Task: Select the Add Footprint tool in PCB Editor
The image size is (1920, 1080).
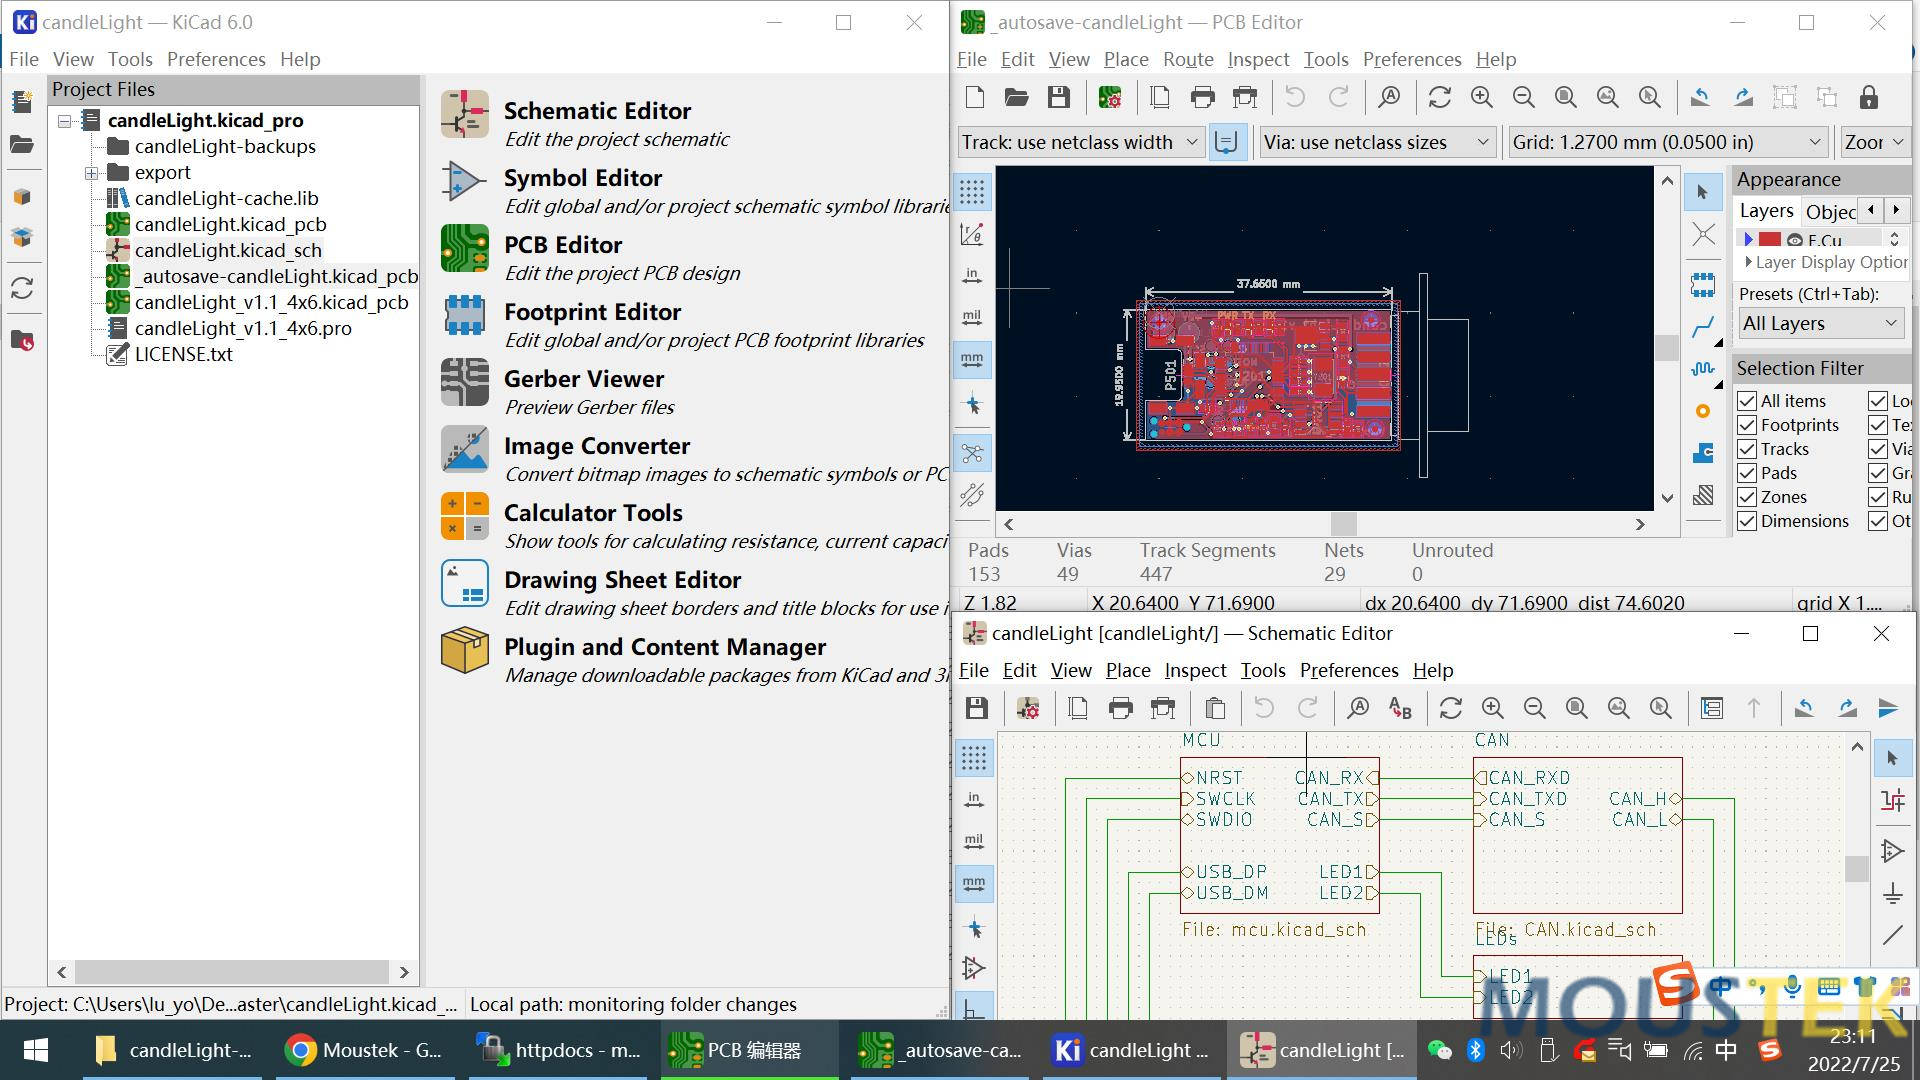Action: coord(1703,285)
